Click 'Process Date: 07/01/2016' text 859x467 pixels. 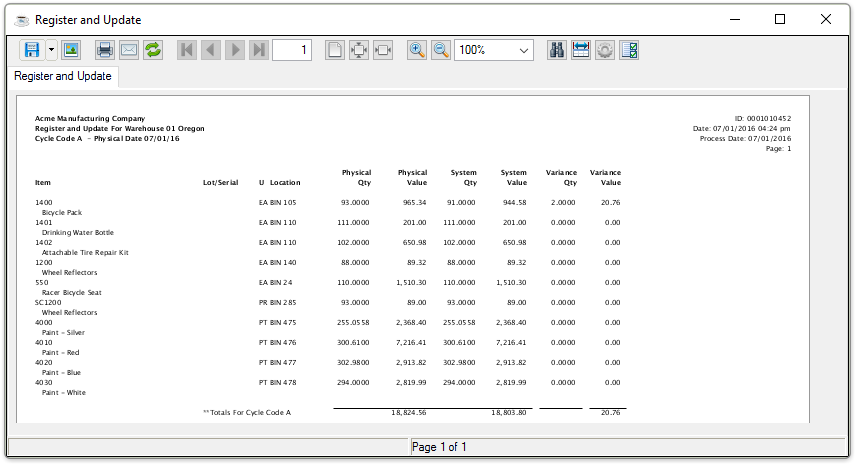pyautogui.click(x=746, y=139)
